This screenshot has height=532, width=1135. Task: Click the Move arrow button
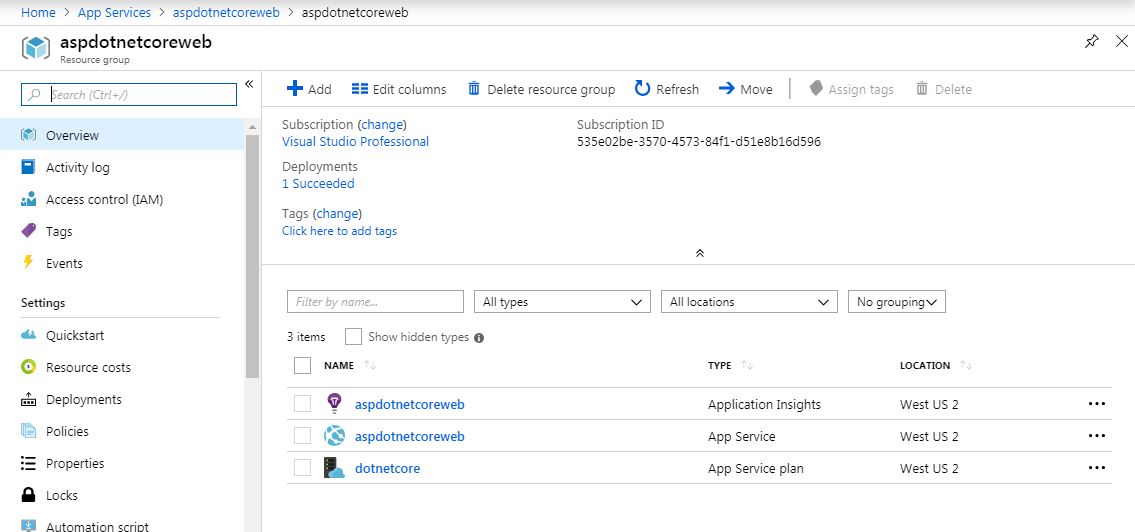(746, 89)
